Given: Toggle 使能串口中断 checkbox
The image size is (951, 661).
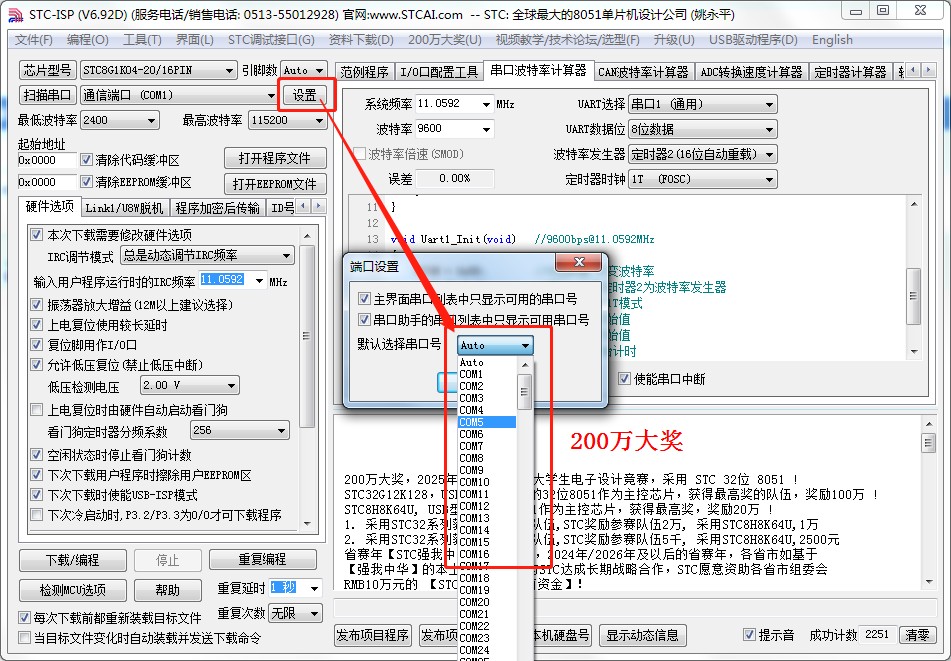Looking at the screenshot, I should point(624,379).
